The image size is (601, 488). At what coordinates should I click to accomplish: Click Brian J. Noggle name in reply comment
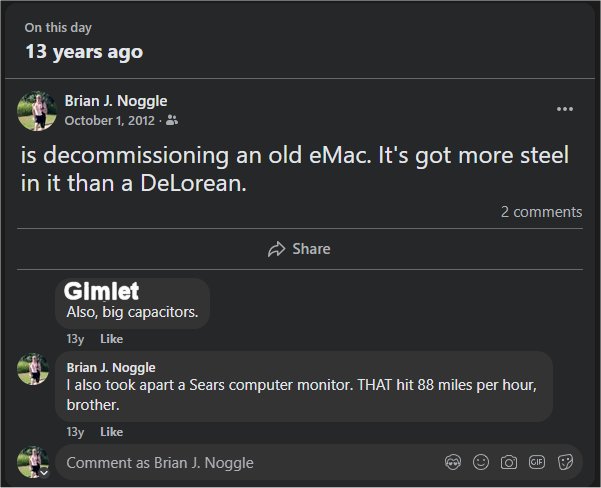[x=110, y=367]
